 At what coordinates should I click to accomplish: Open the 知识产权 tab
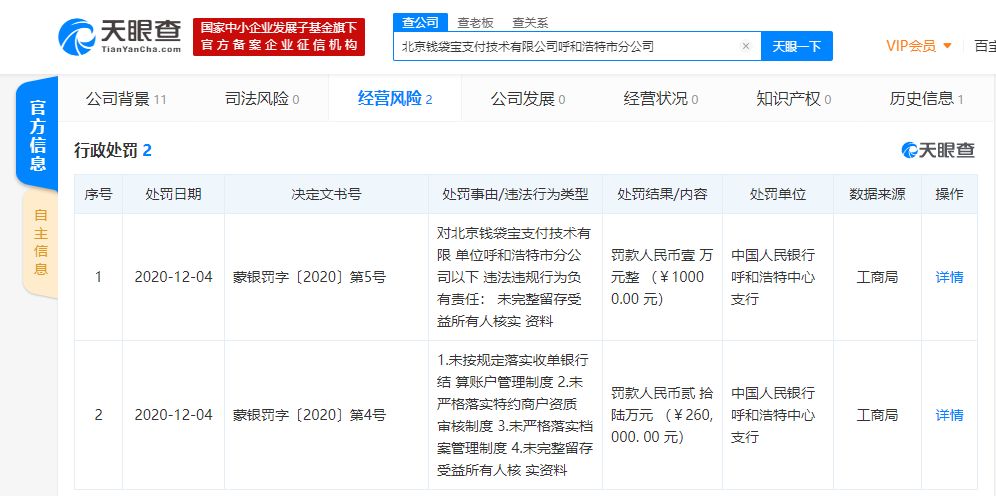point(793,99)
